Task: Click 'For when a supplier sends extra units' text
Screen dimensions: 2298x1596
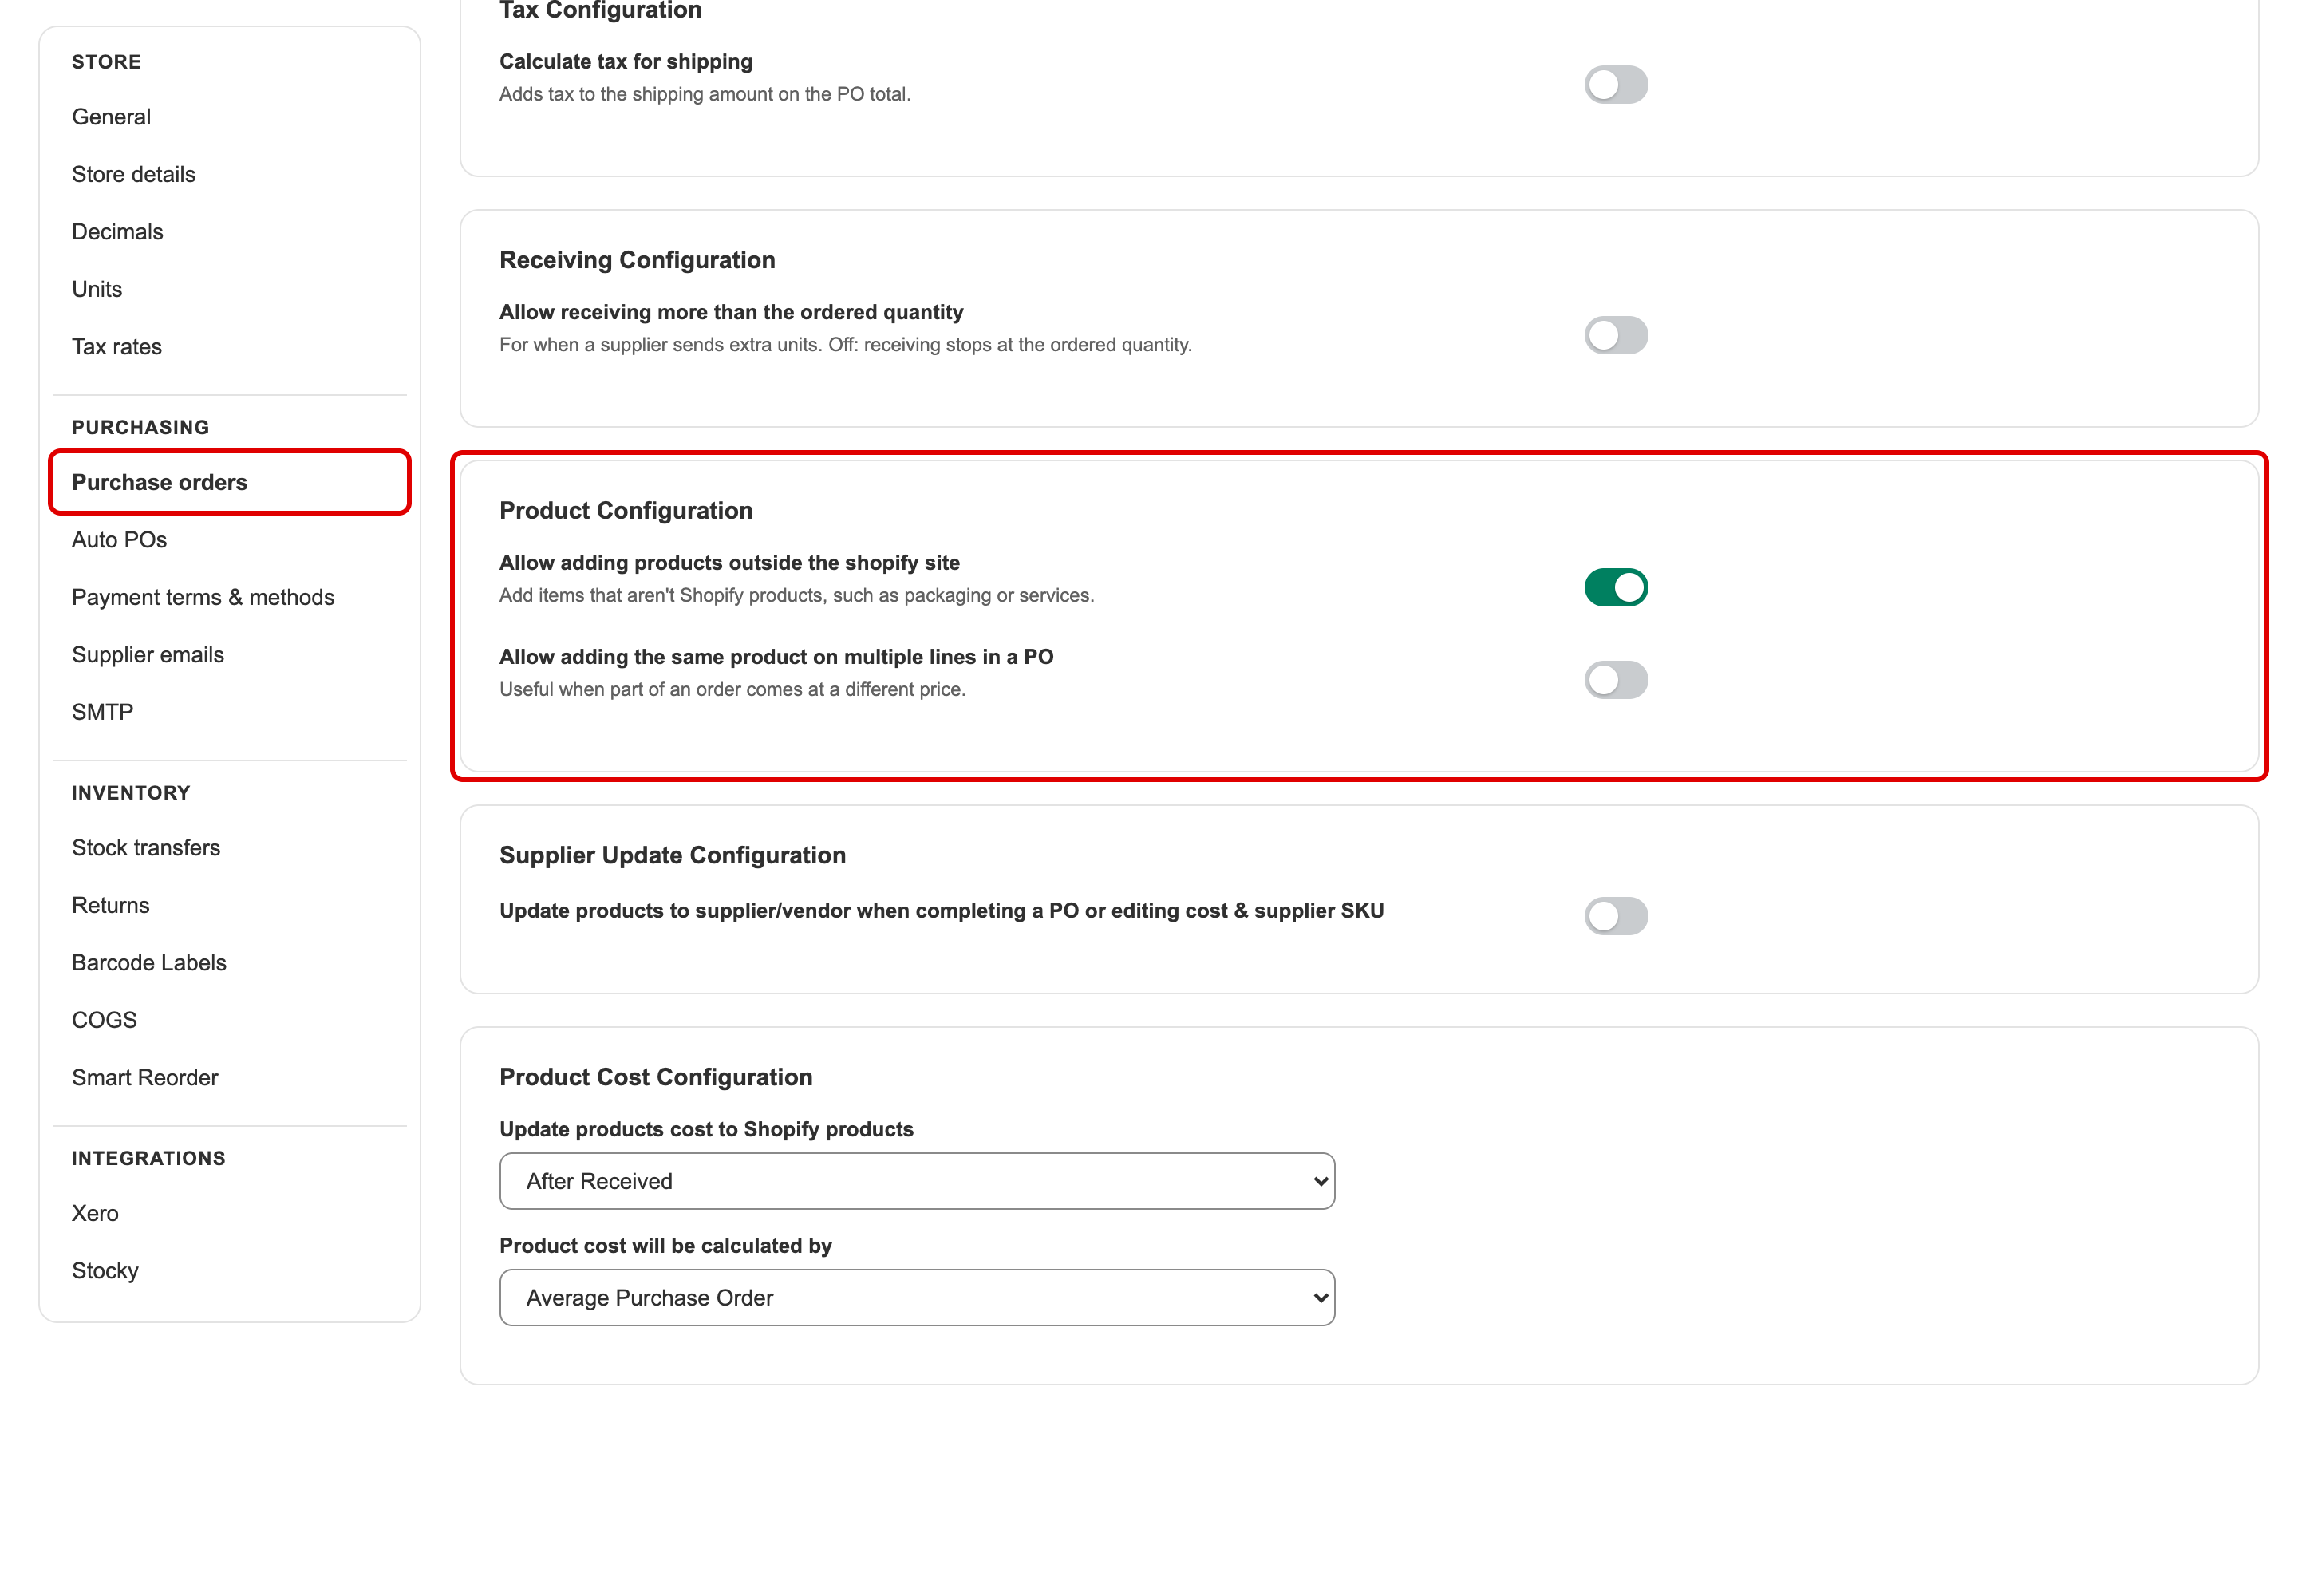Action: tap(845, 345)
